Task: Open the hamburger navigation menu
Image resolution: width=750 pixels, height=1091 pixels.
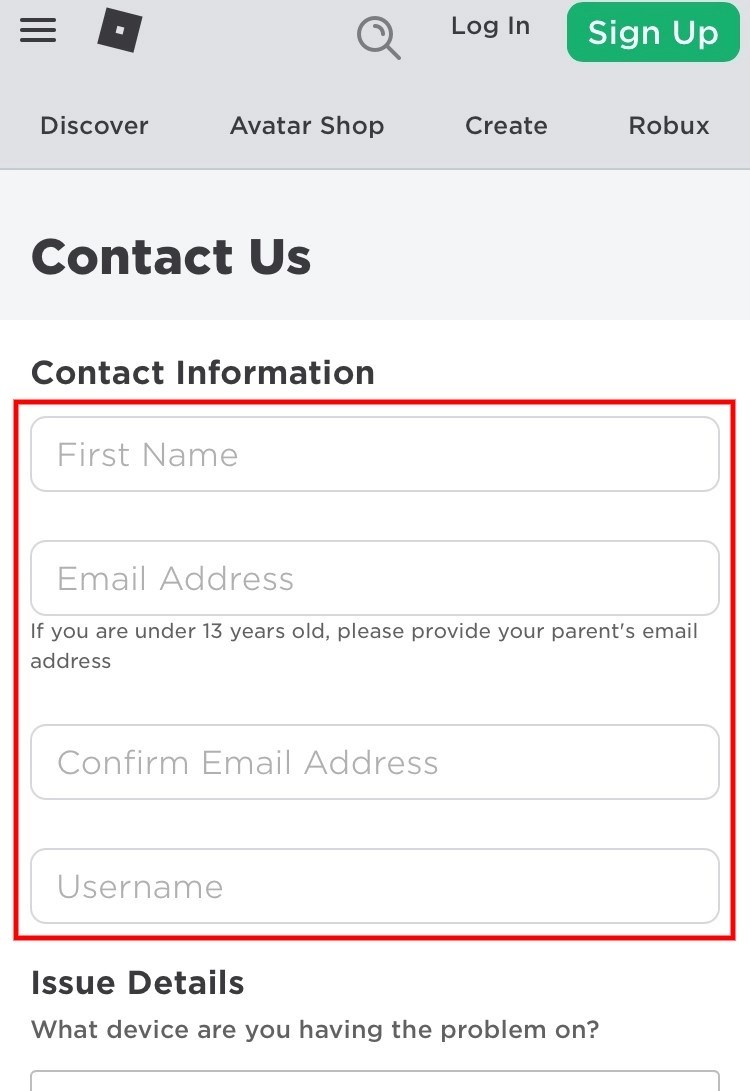Action: pyautogui.click(x=38, y=31)
